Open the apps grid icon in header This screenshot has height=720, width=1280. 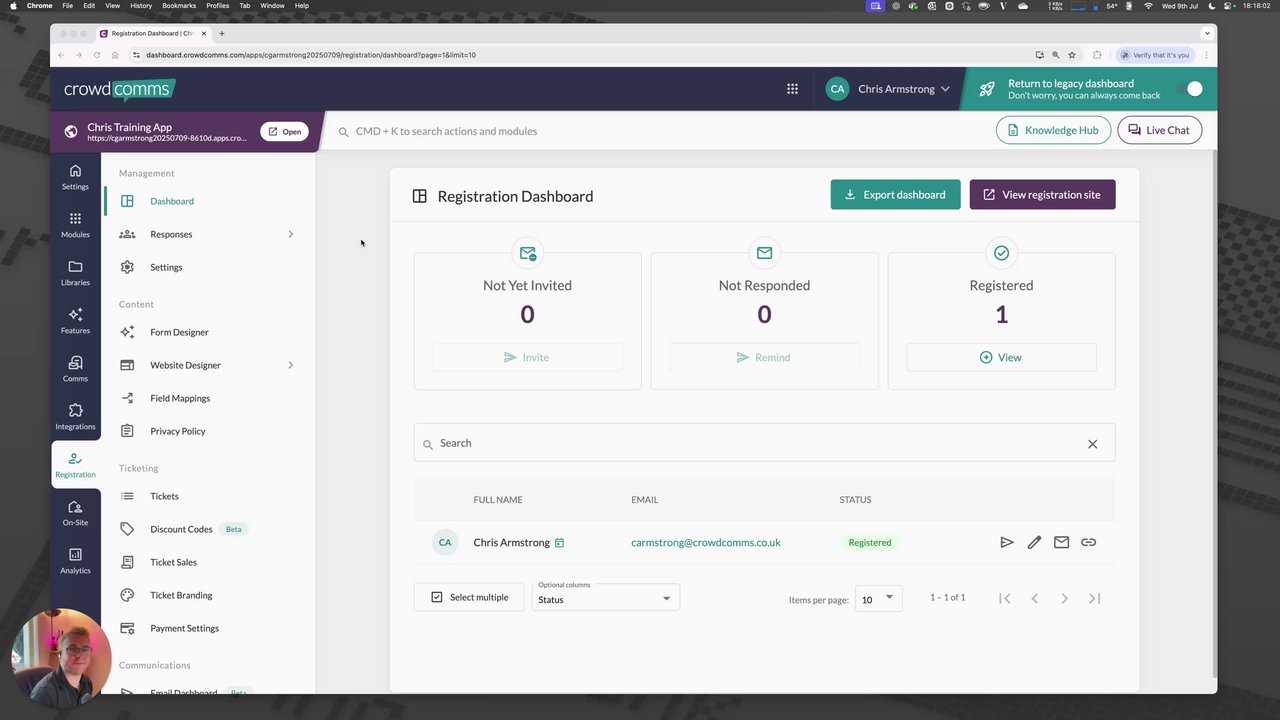tap(792, 89)
